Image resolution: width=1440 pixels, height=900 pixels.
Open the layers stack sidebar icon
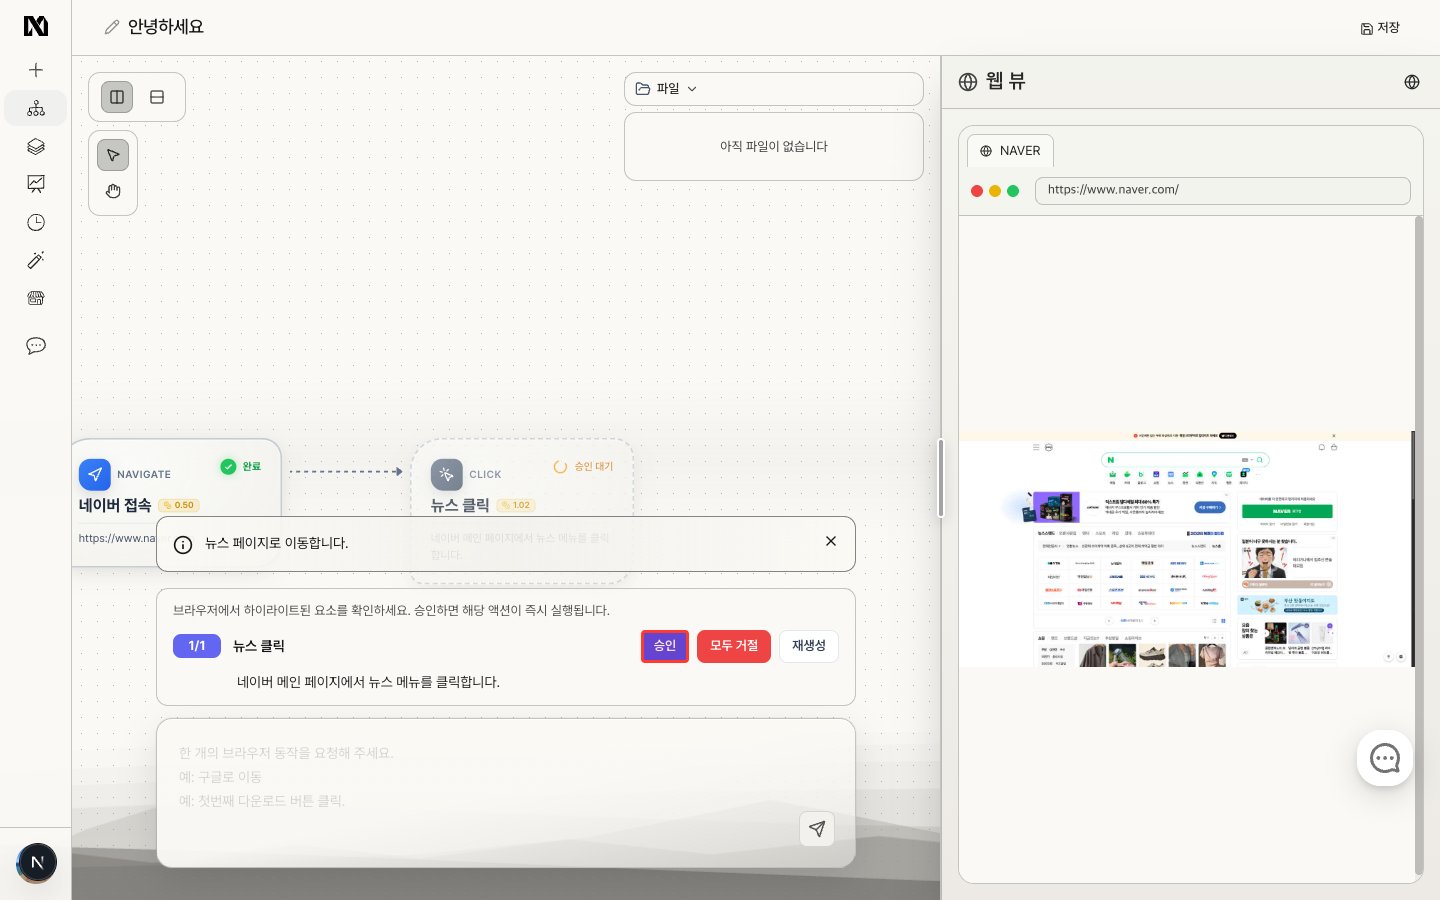[36, 146]
